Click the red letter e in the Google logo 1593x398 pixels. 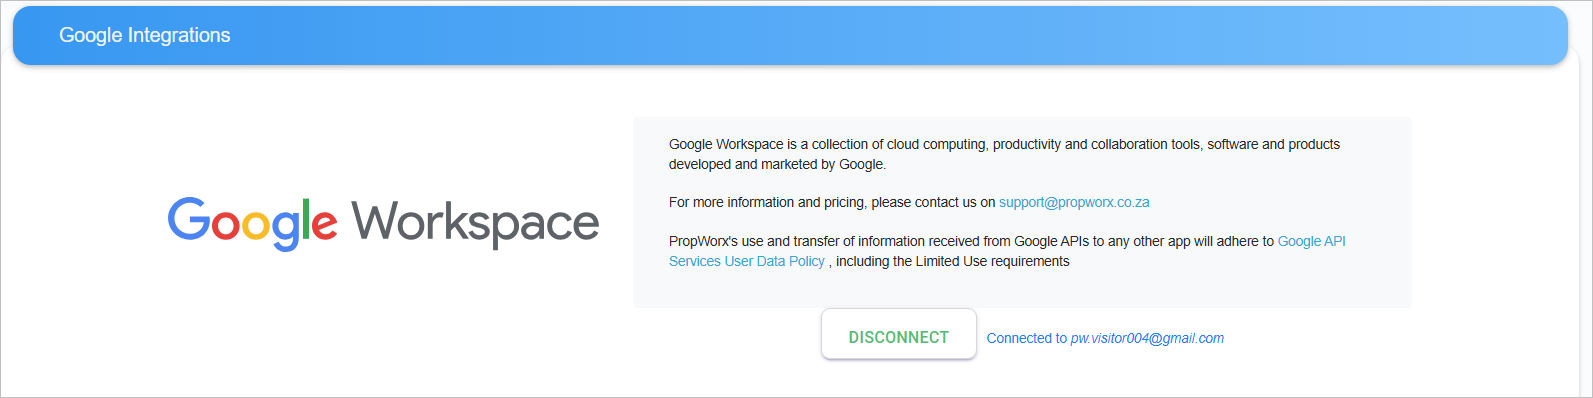[x=324, y=224]
